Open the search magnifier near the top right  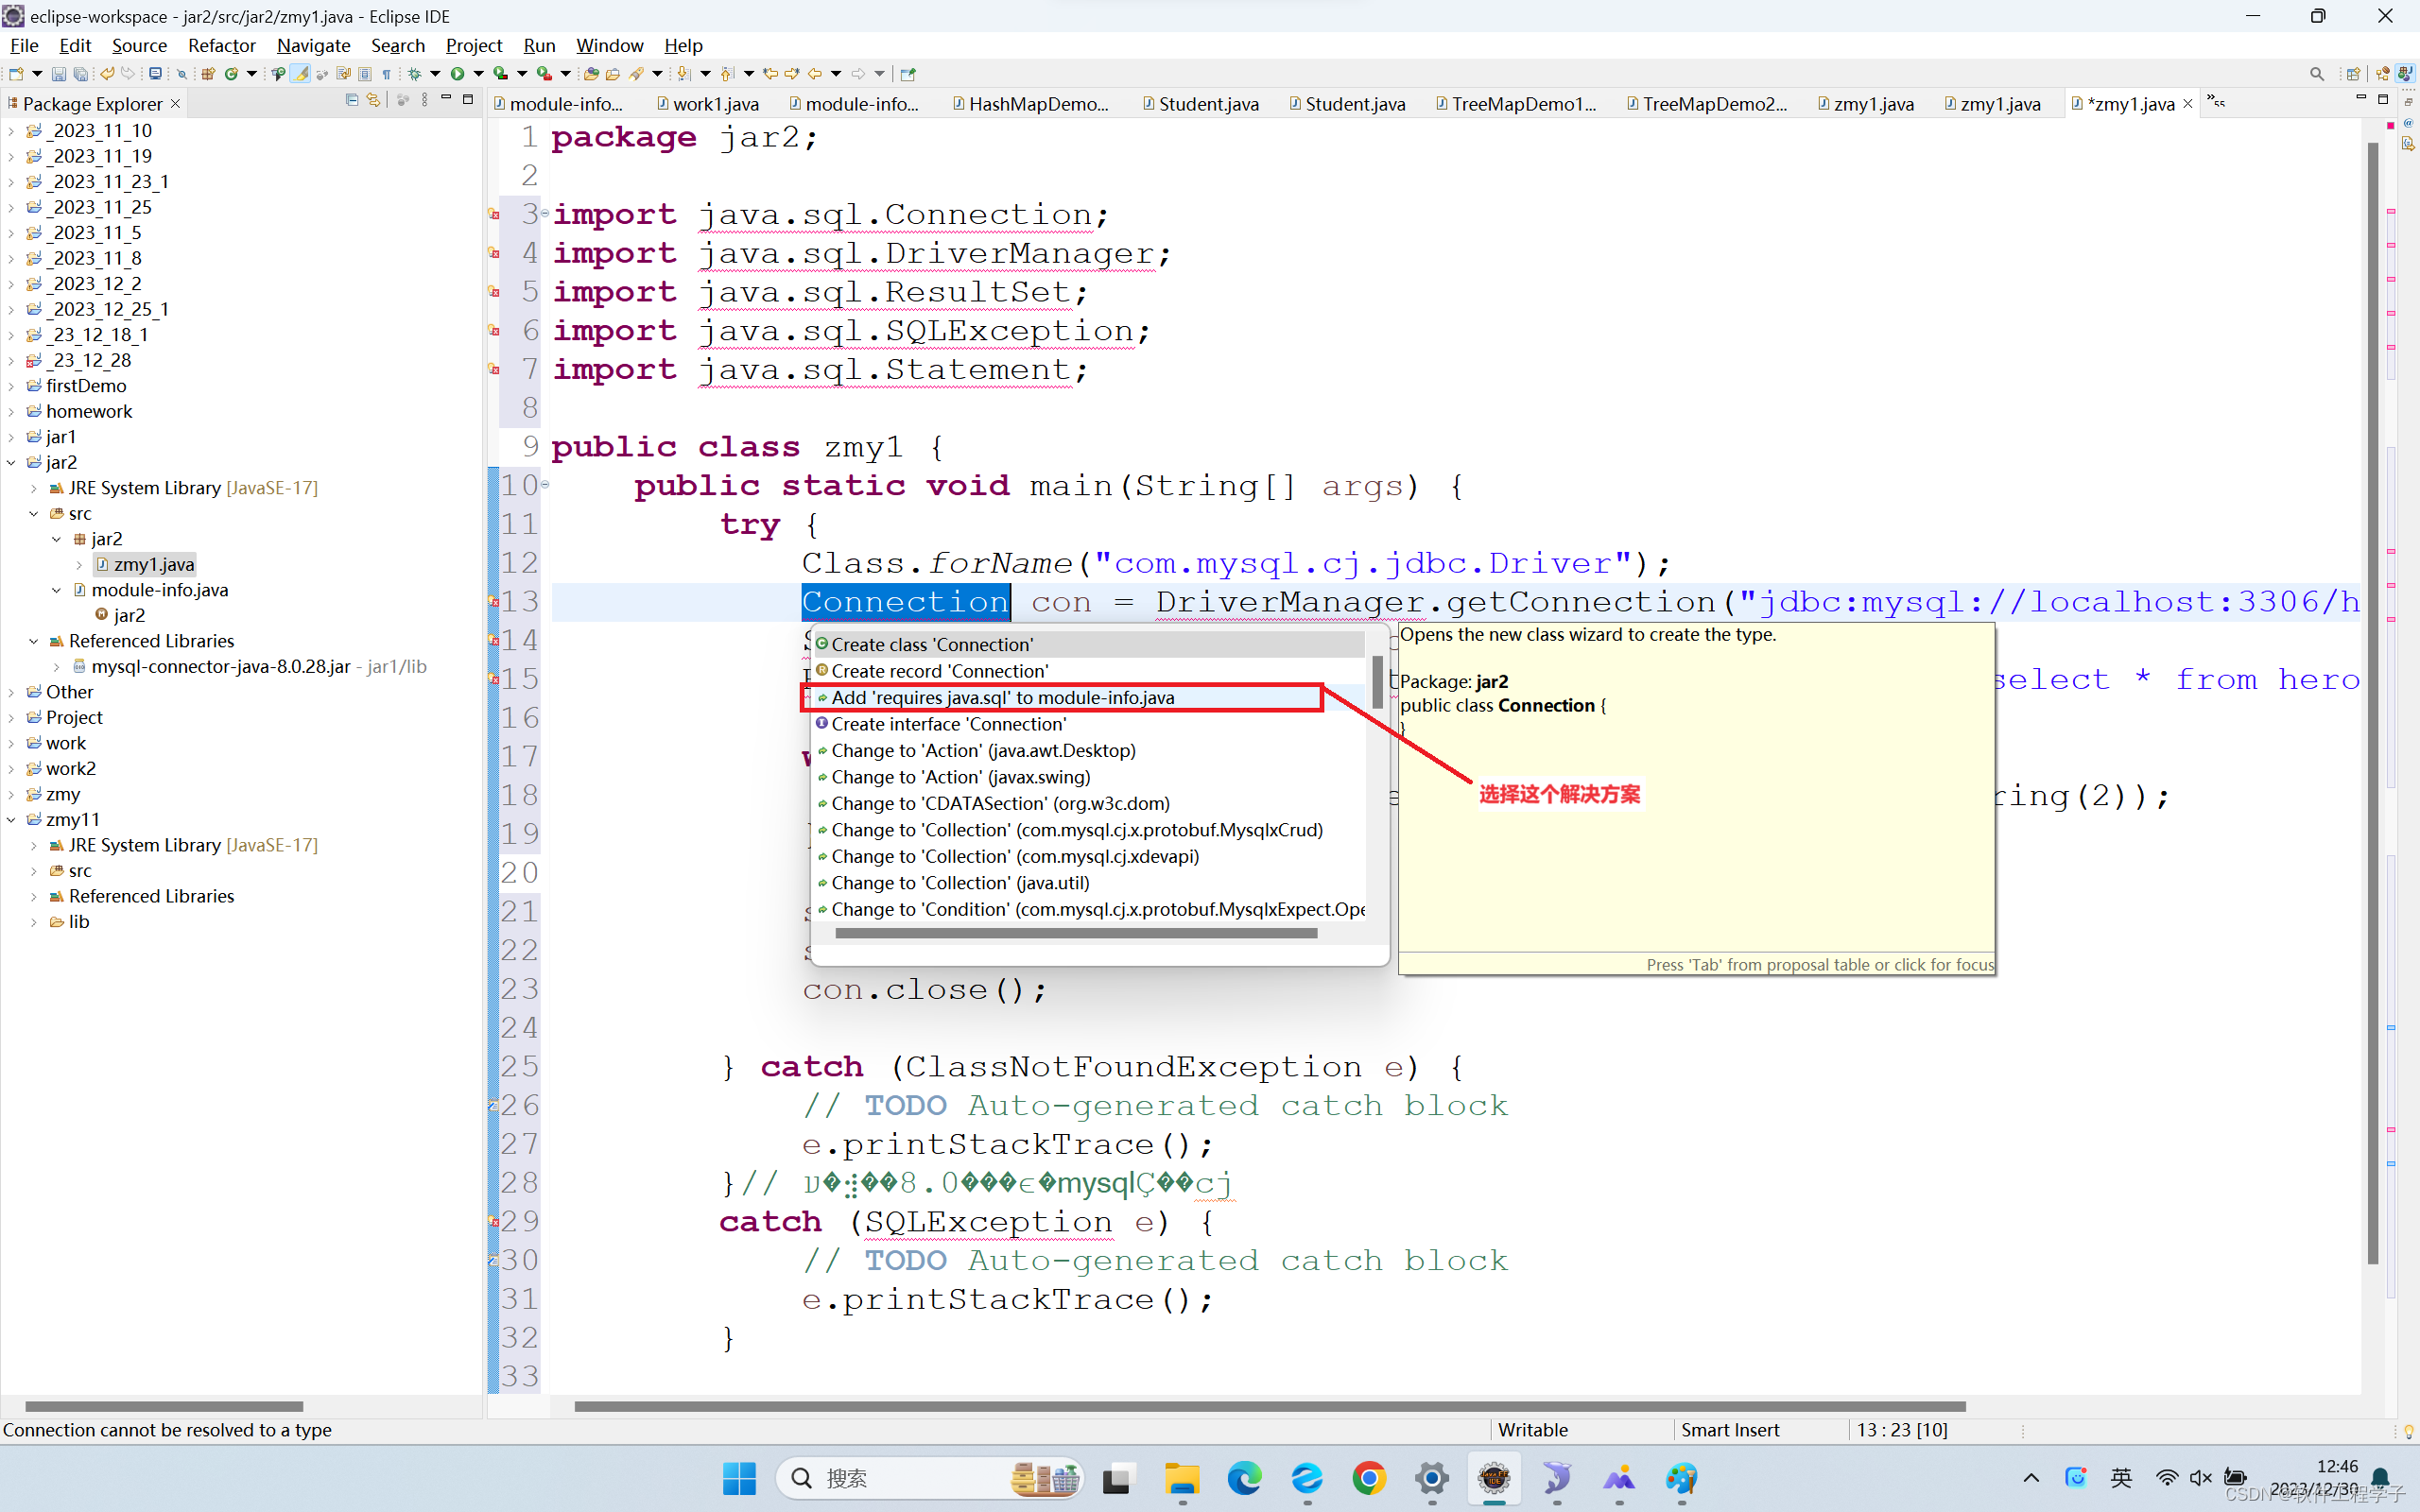pyautogui.click(x=2317, y=73)
